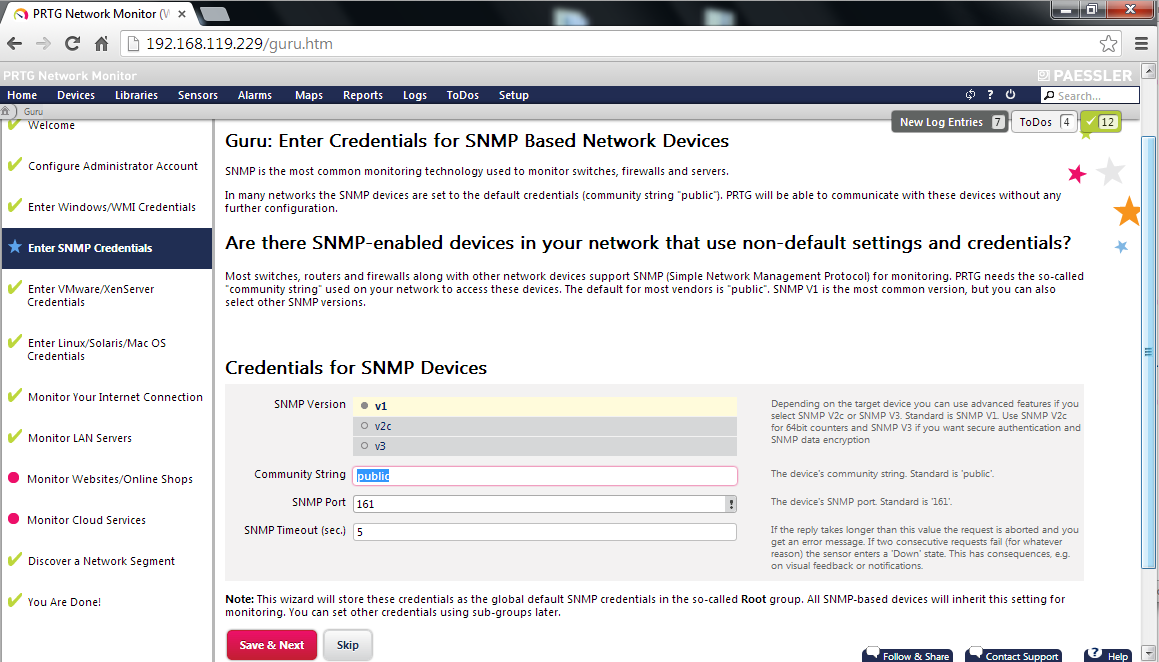Image resolution: width=1159 pixels, height=662 pixels.
Task: Click the page scrollbar down arrow
Action: [x=1149, y=655]
